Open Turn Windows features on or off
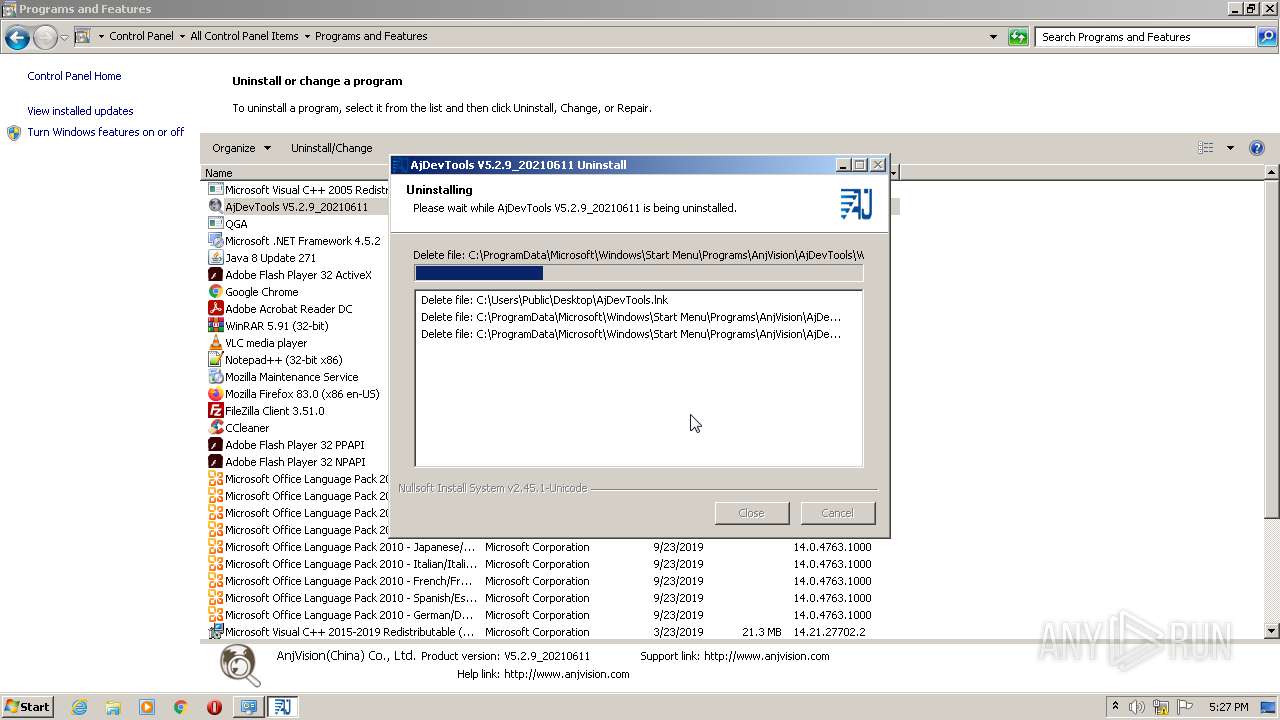Image resolution: width=1280 pixels, height=720 pixels. 105,132
